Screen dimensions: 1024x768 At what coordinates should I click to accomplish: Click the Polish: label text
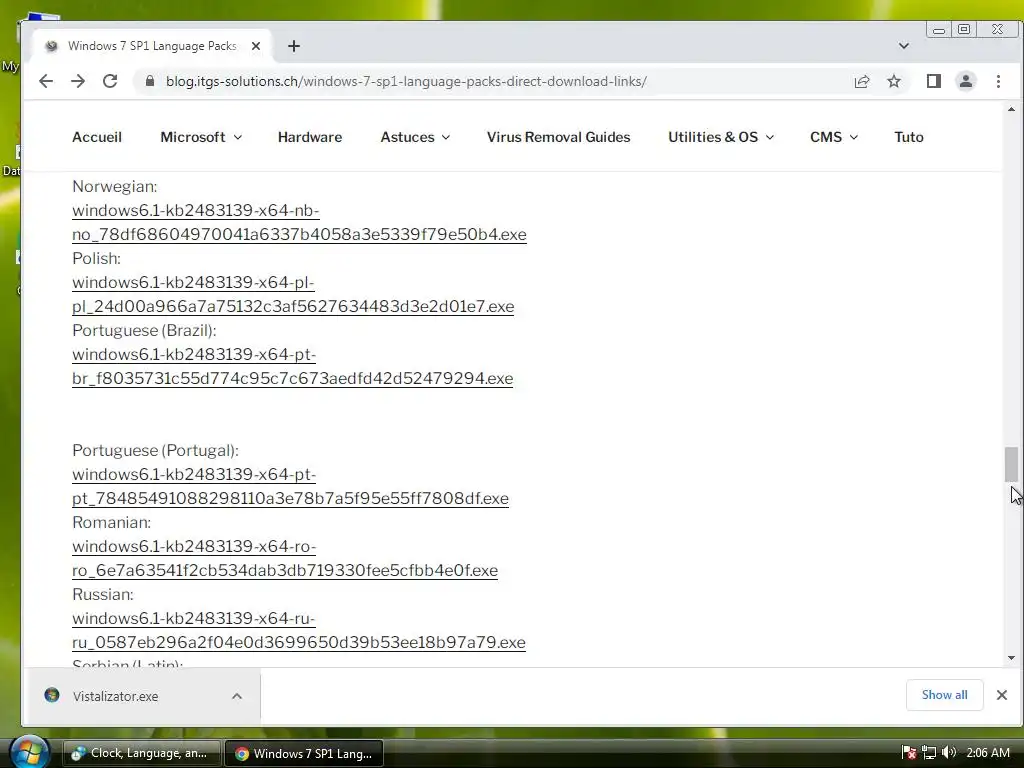point(97,258)
